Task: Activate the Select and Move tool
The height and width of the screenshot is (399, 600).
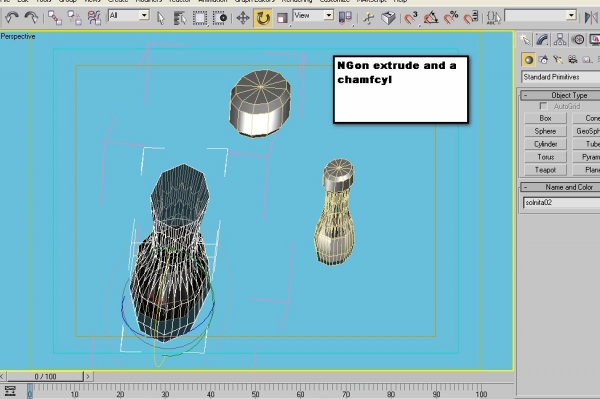Action: pos(243,18)
